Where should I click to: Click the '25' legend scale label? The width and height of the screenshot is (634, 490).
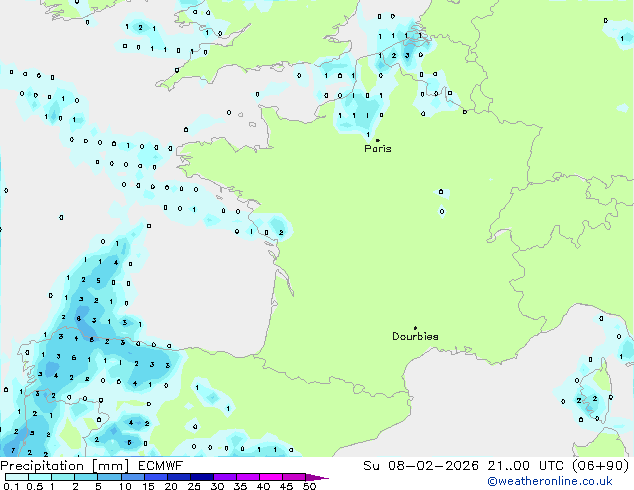click(x=194, y=486)
